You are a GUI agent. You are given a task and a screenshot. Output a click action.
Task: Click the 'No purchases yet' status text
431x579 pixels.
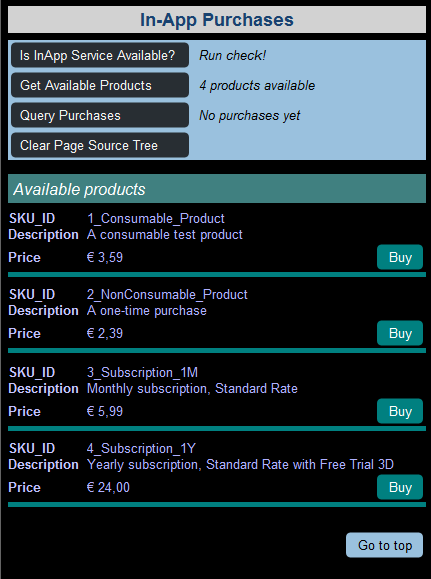click(250, 116)
